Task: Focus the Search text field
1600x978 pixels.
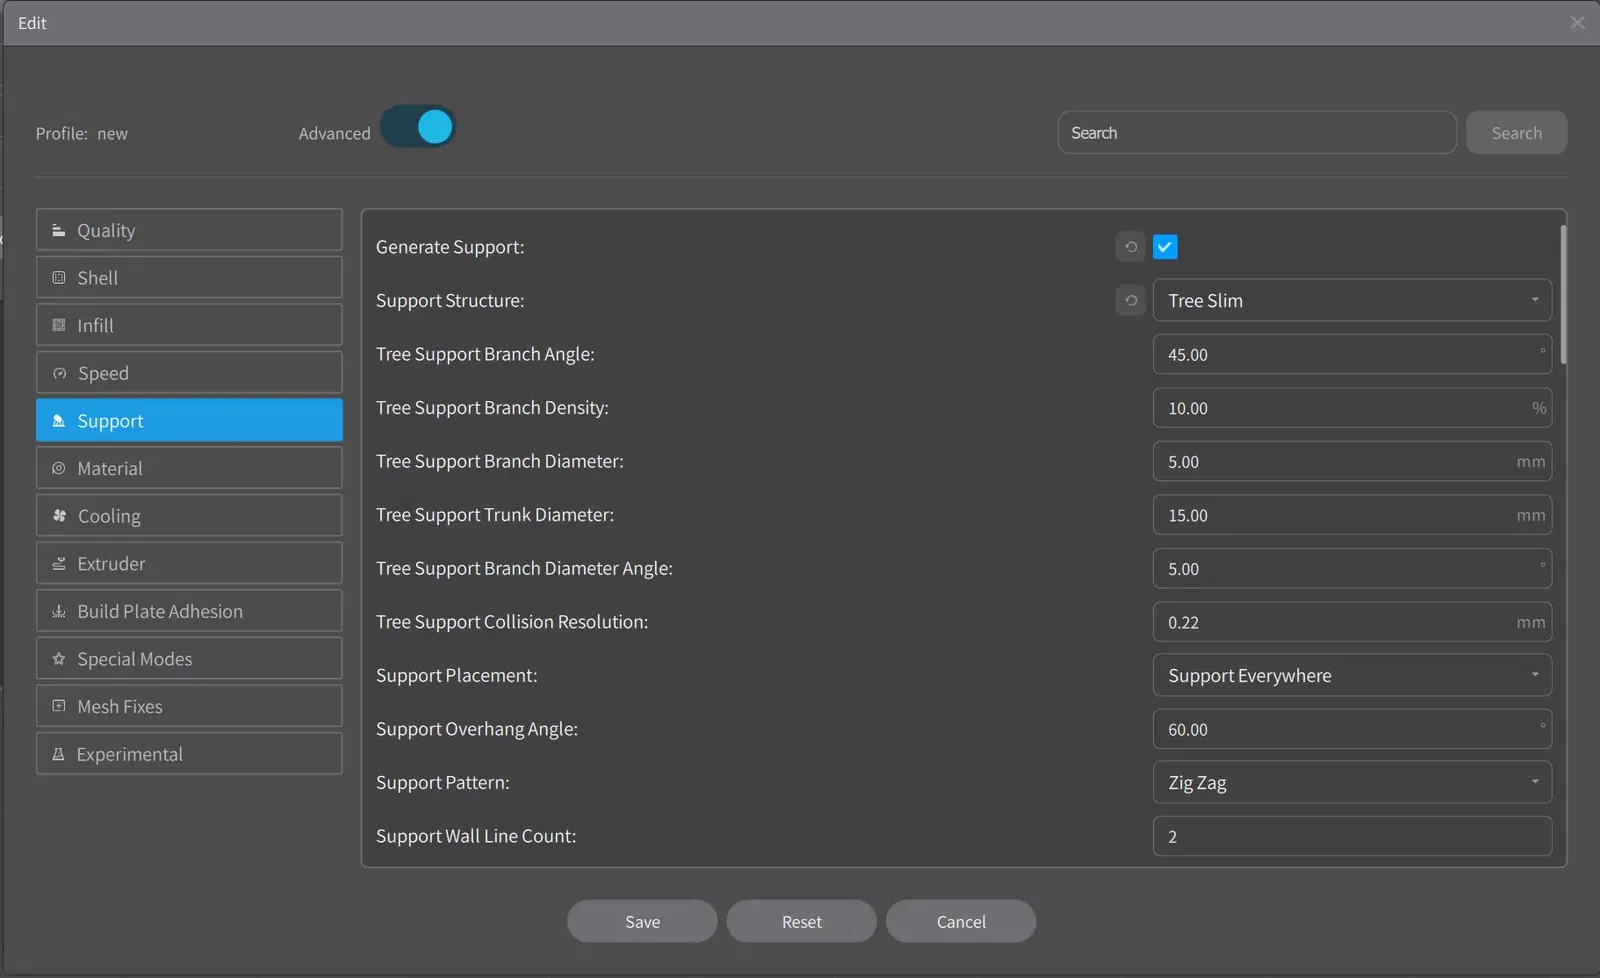Action: (x=1257, y=133)
